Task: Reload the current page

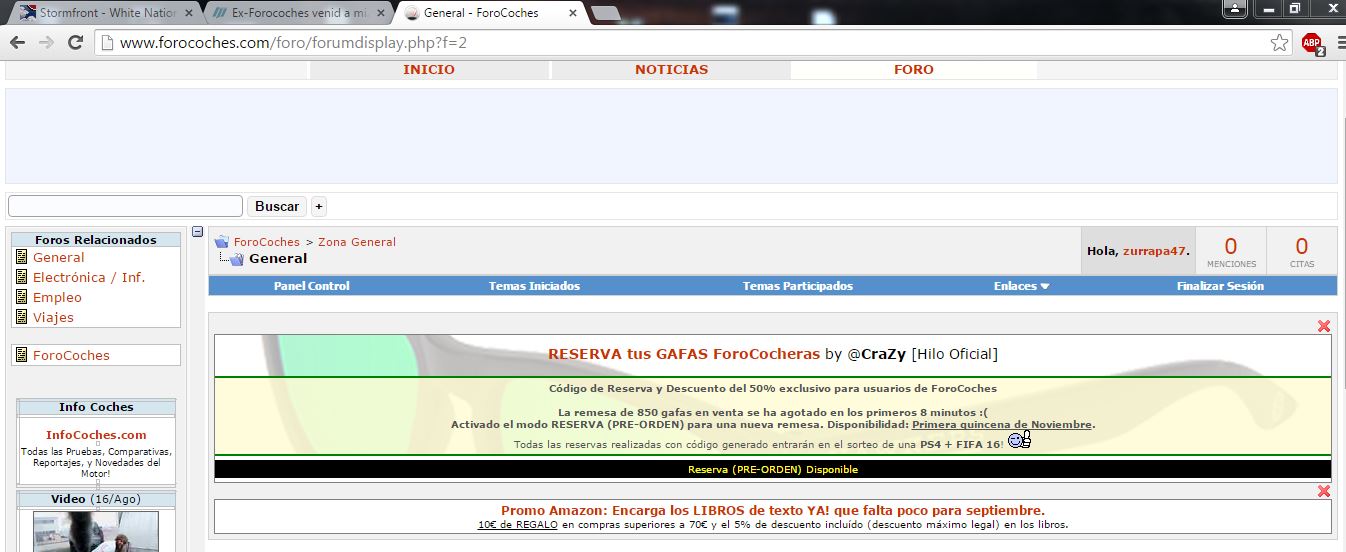Action: [x=75, y=43]
